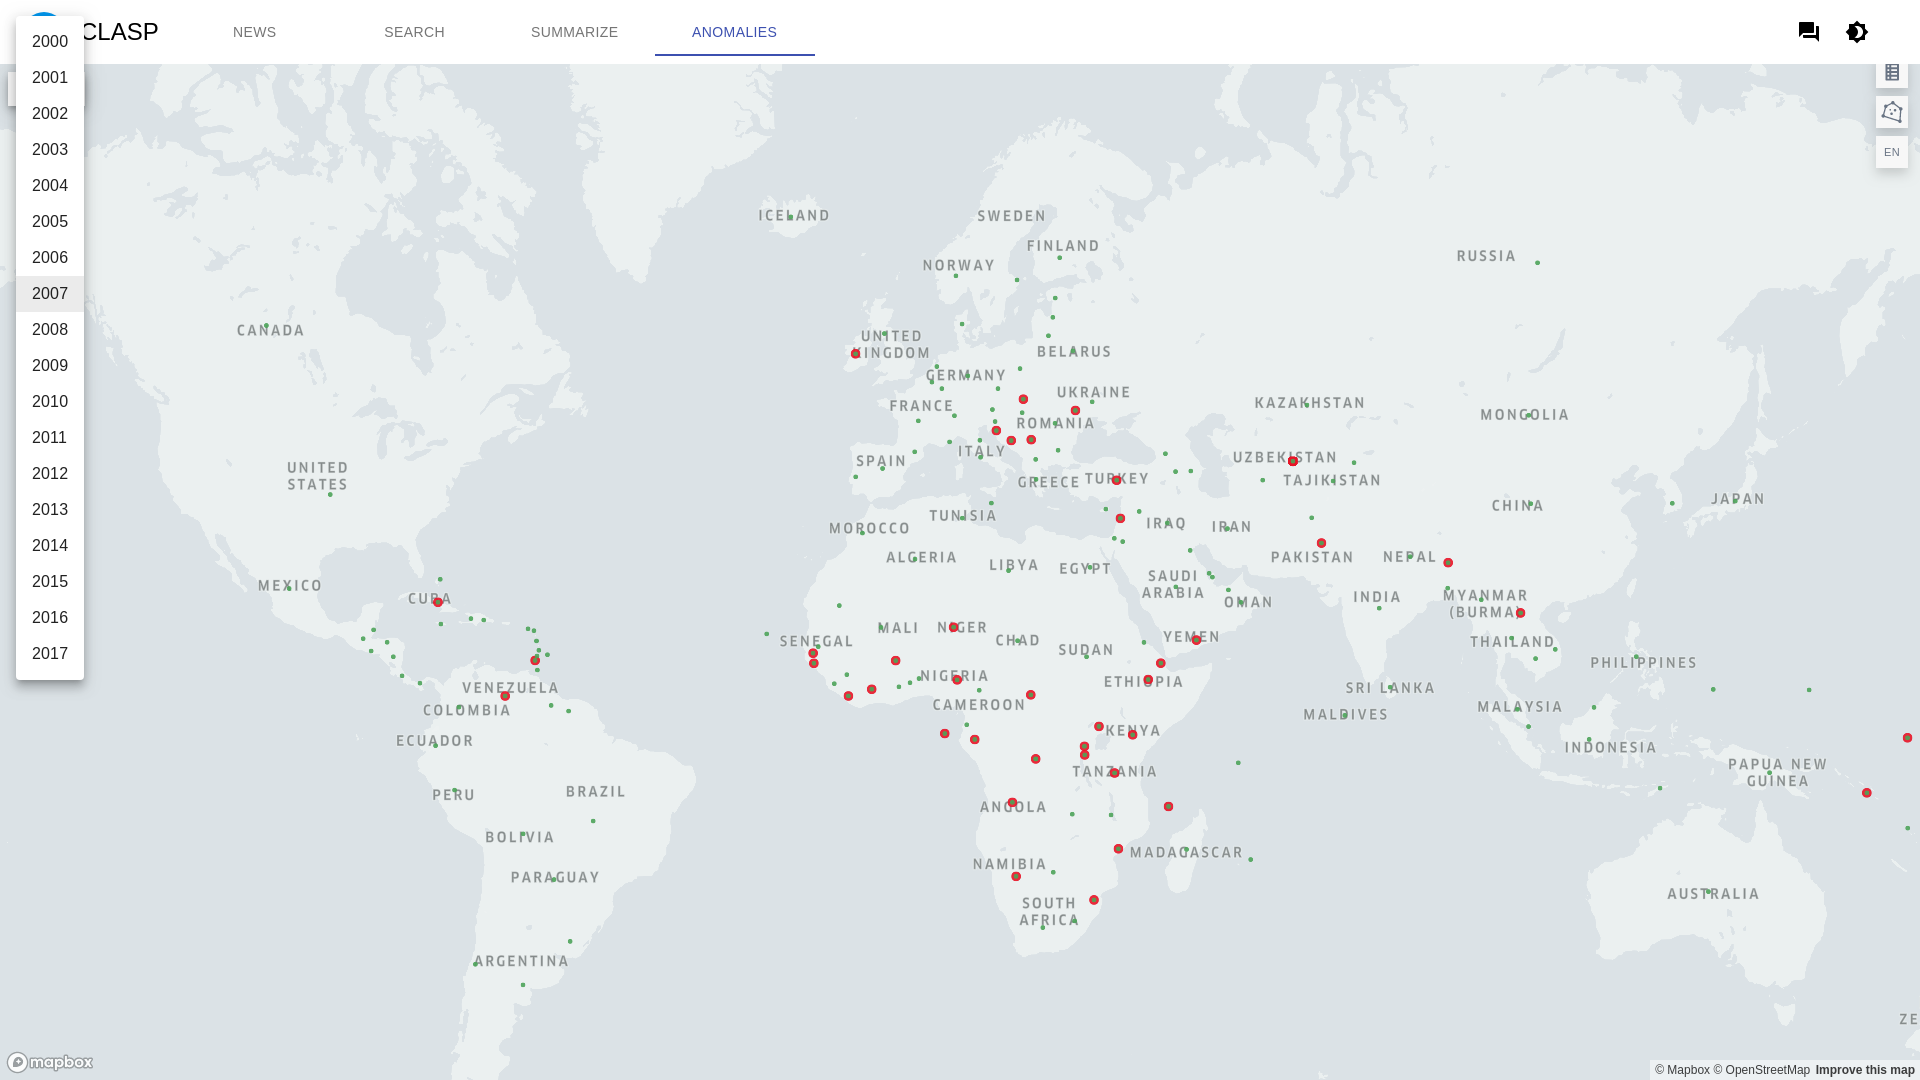Select year 2000 option
The image size is (1920, 1080).
pos(50,42)
